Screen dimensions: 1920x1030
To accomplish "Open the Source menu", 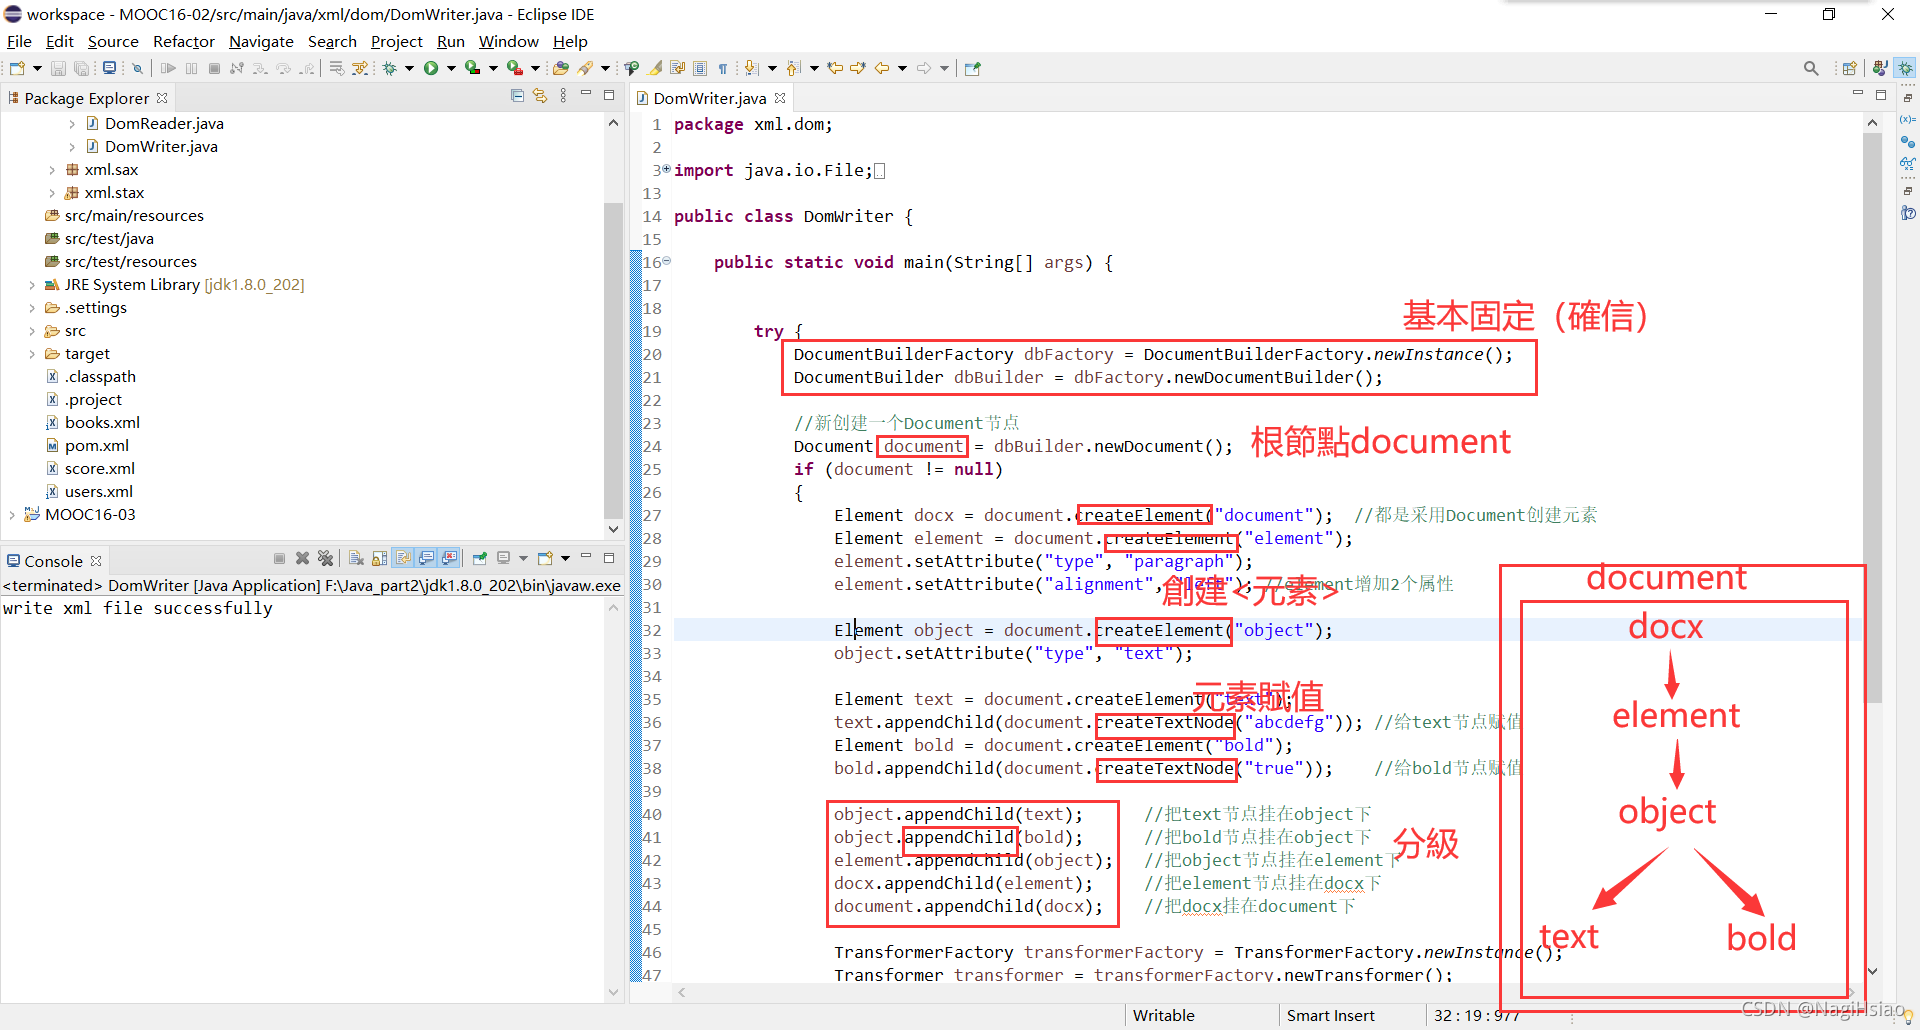I will 113,41.
